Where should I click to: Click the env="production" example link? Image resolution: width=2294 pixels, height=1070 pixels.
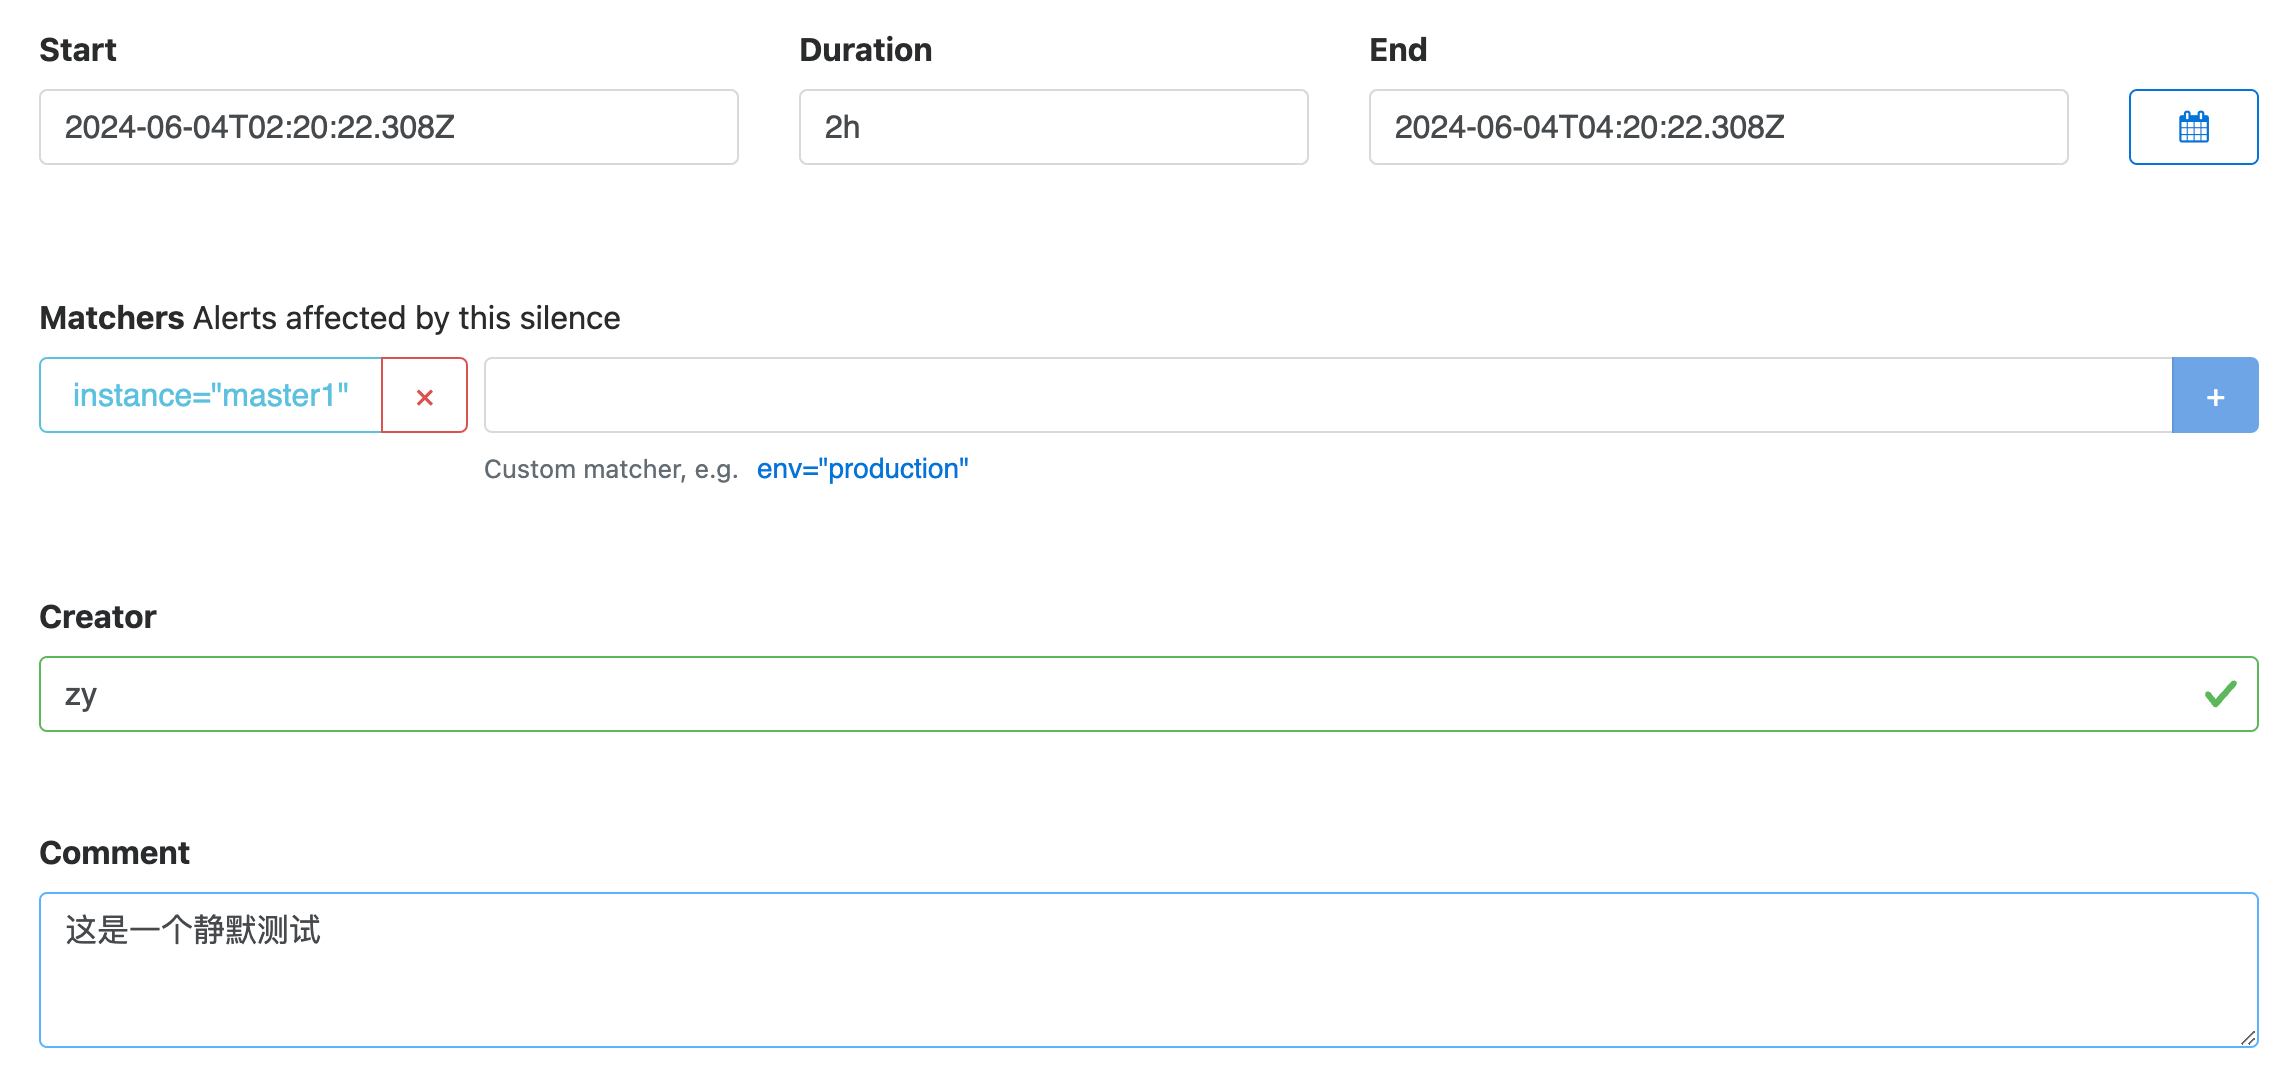point(862,469)
